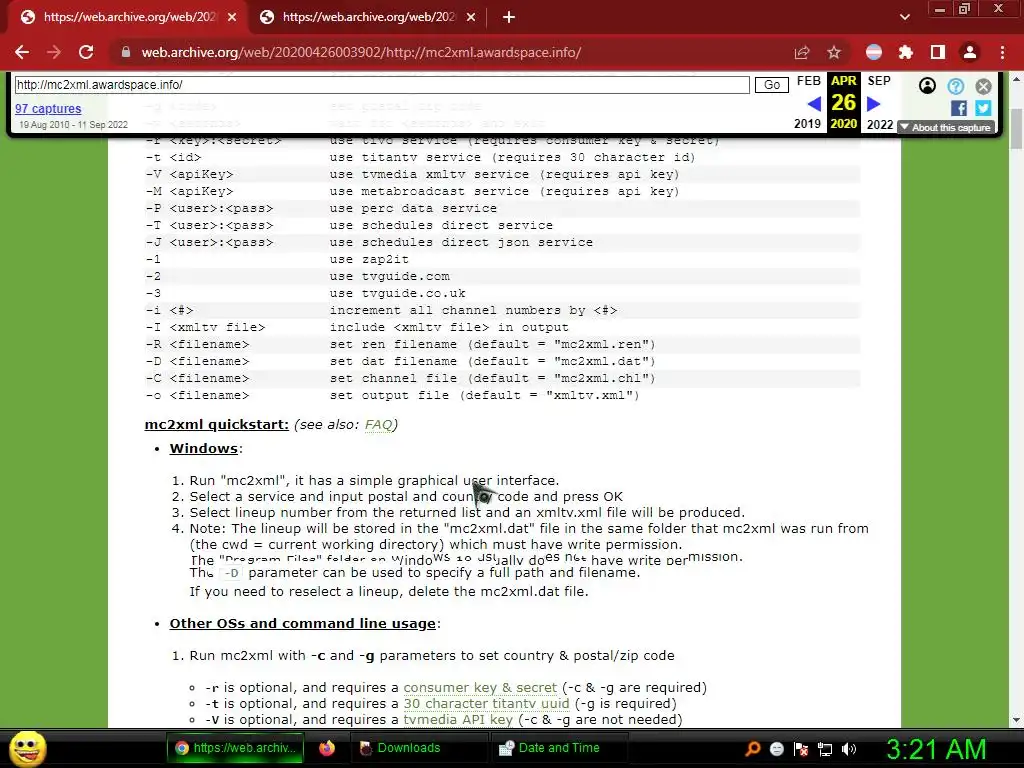Launch Firefox from the taskbar
Viewport: 1024px width, 768px height.
[x=327, y=748]
